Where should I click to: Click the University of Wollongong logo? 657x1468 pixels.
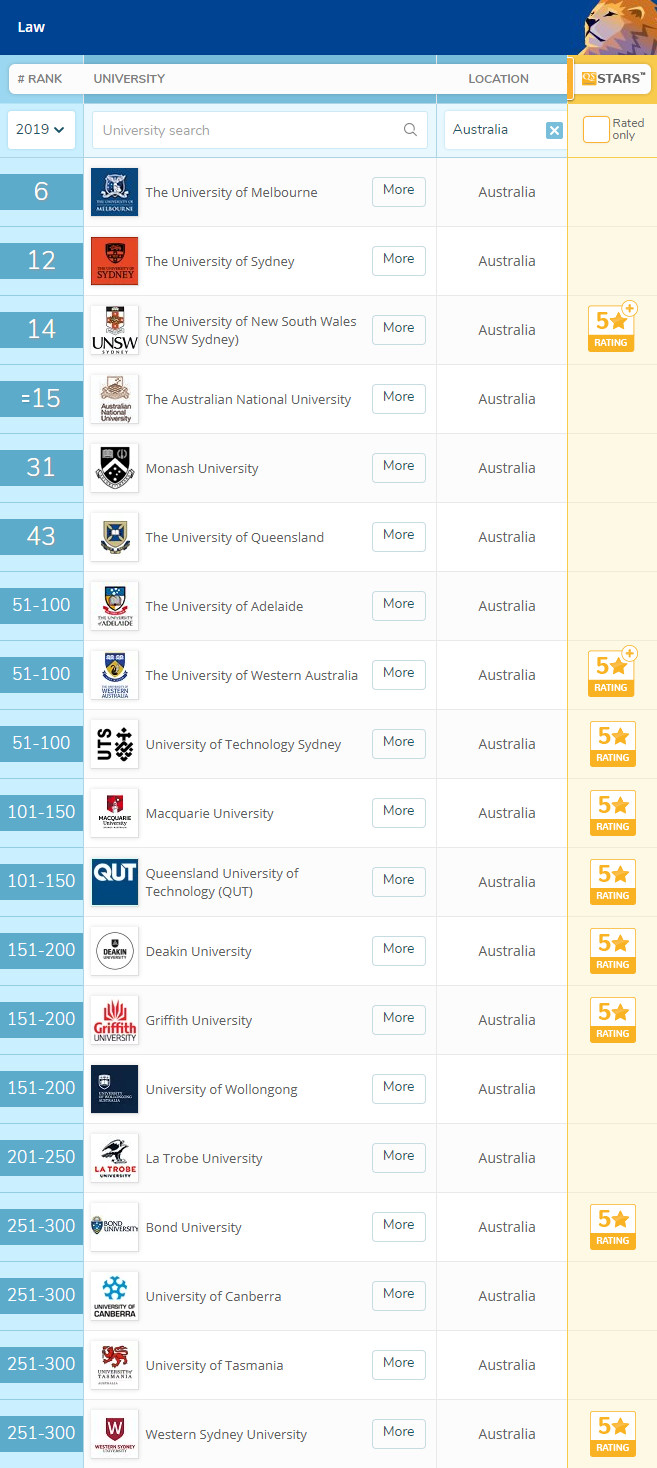(115, 1089)
